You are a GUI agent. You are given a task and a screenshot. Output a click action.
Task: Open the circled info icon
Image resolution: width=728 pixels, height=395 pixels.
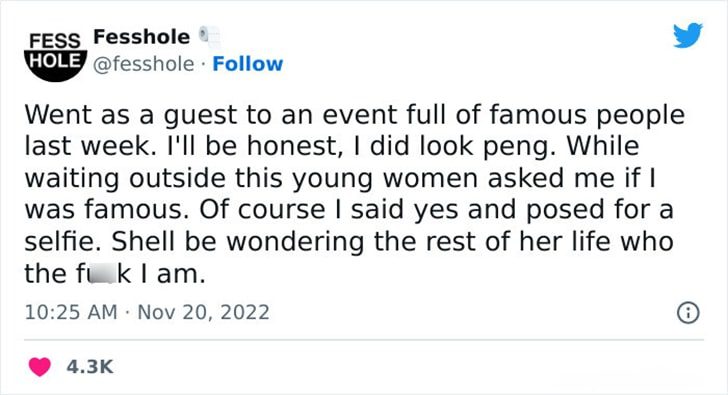[x=688, y=313]
